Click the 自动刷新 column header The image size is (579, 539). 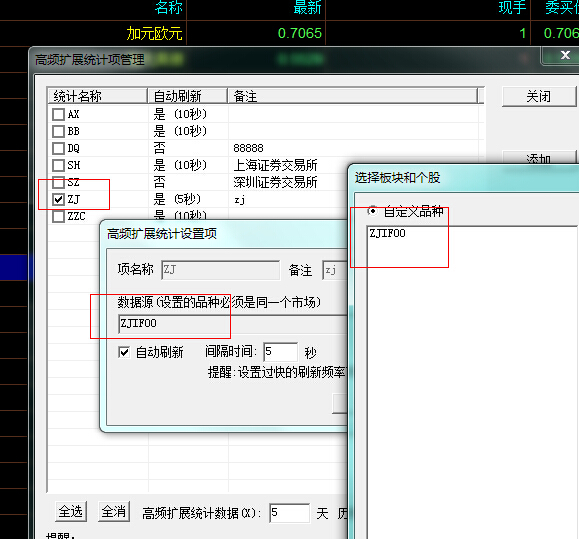click(x=187, y=96)
